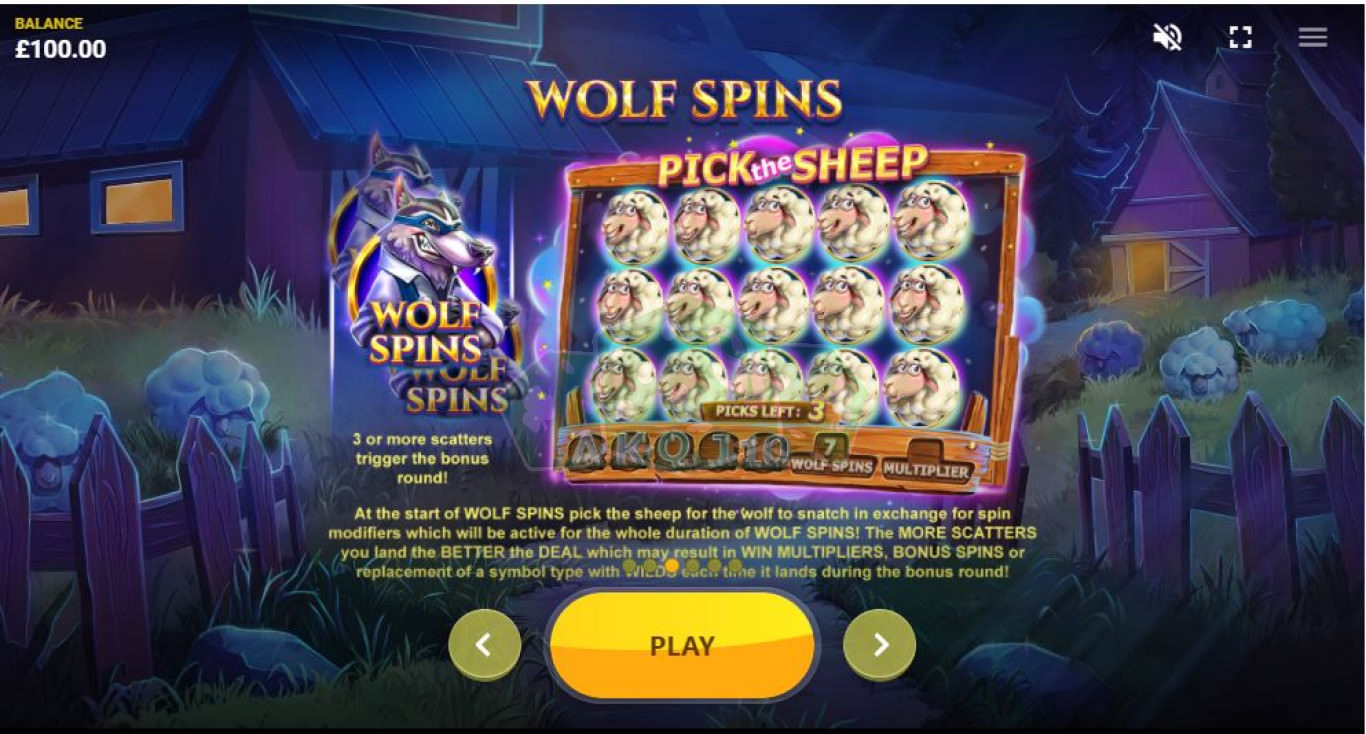This screenshot has height=734, width=1366.
Task: Select the last pagination dot
Action: pos(735,566)
